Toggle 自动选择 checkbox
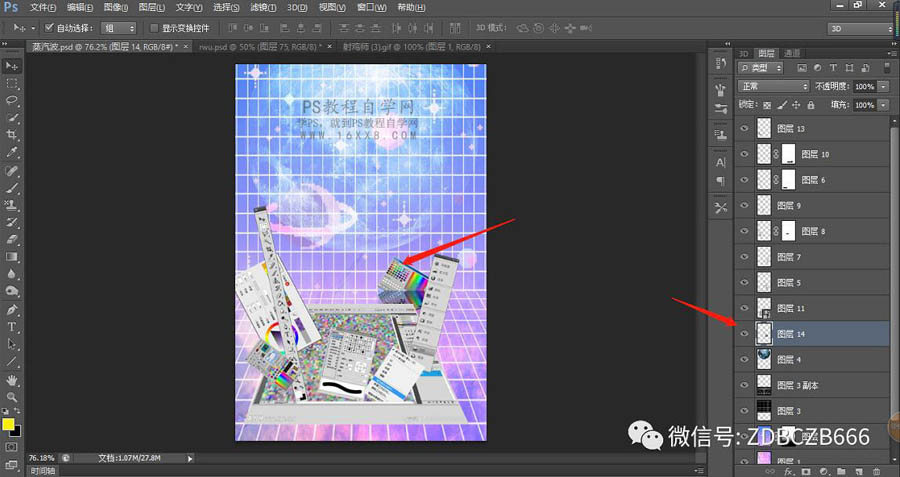The height and width of the screenshot is (477, 900). 49,28
